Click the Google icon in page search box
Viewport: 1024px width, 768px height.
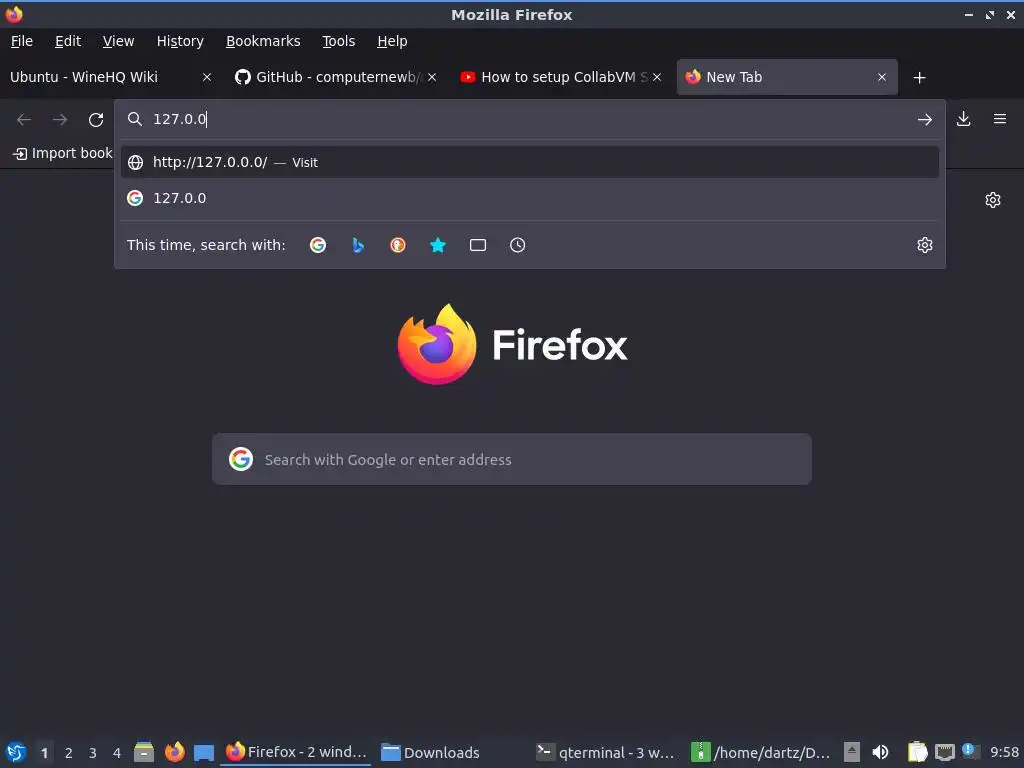241,459
